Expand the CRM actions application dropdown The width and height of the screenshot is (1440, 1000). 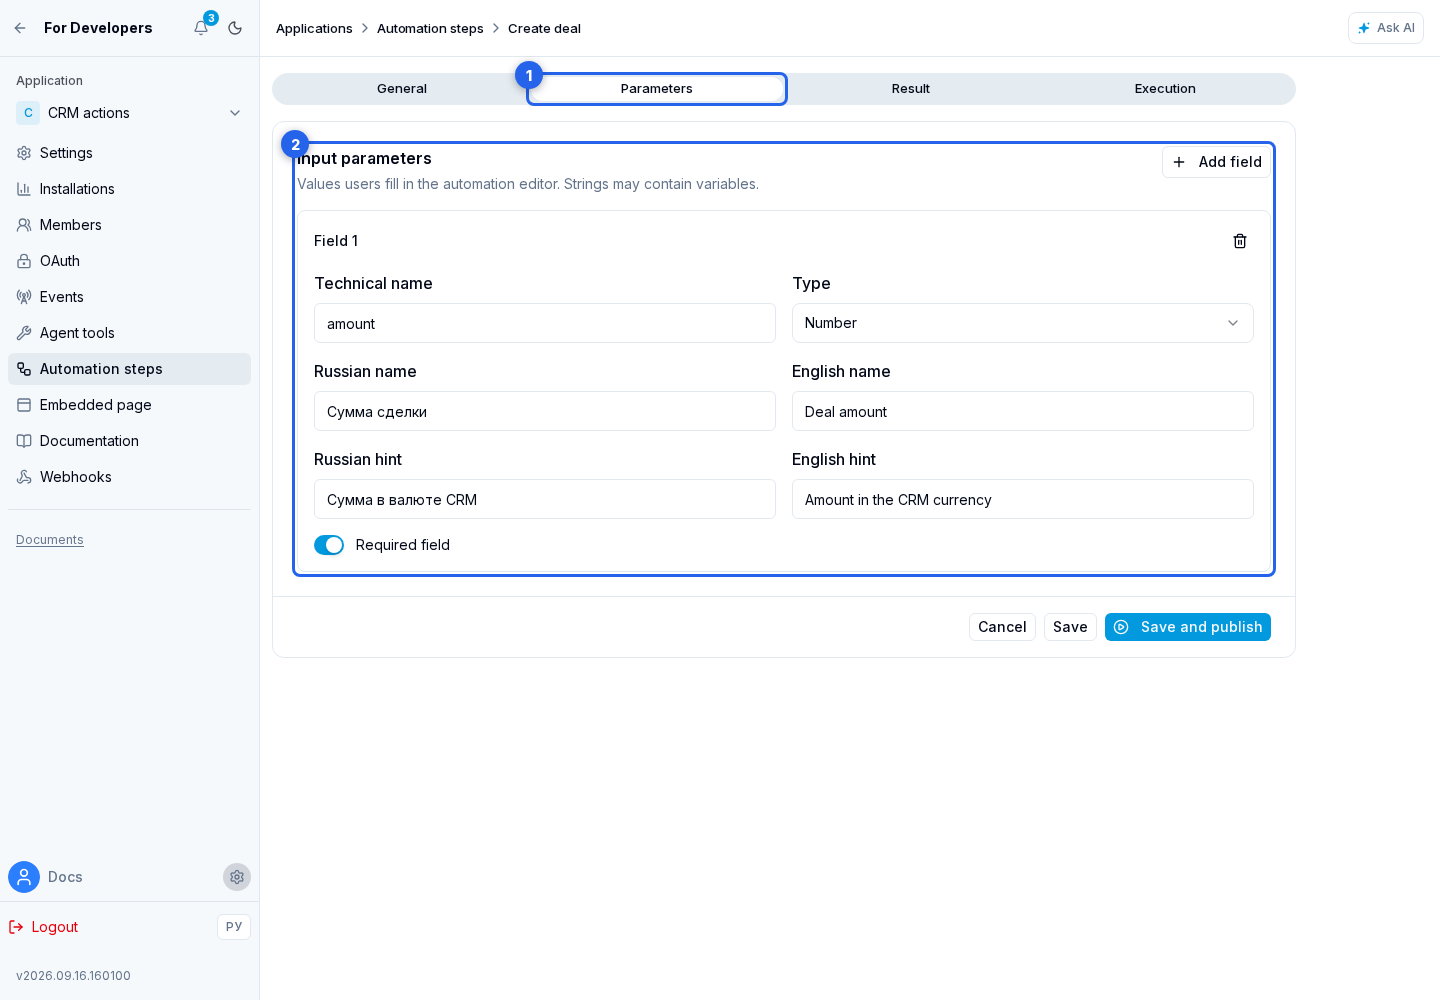click(130, 113)
